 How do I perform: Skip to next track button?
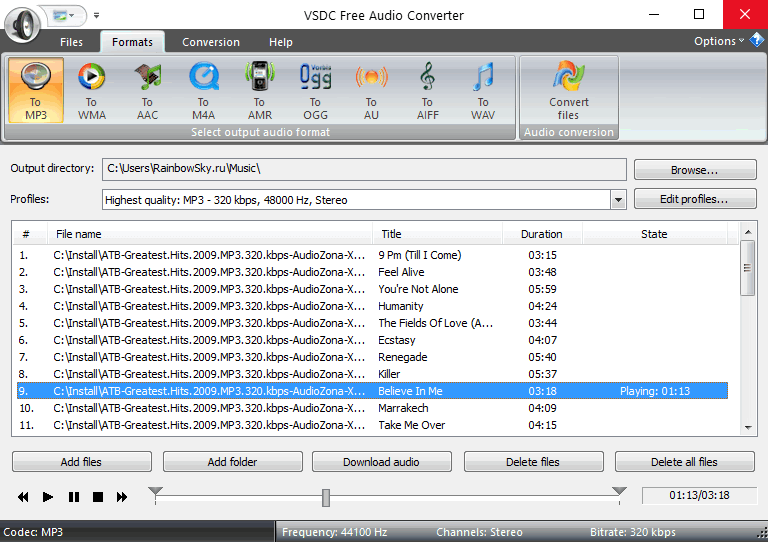pos(122,497)
